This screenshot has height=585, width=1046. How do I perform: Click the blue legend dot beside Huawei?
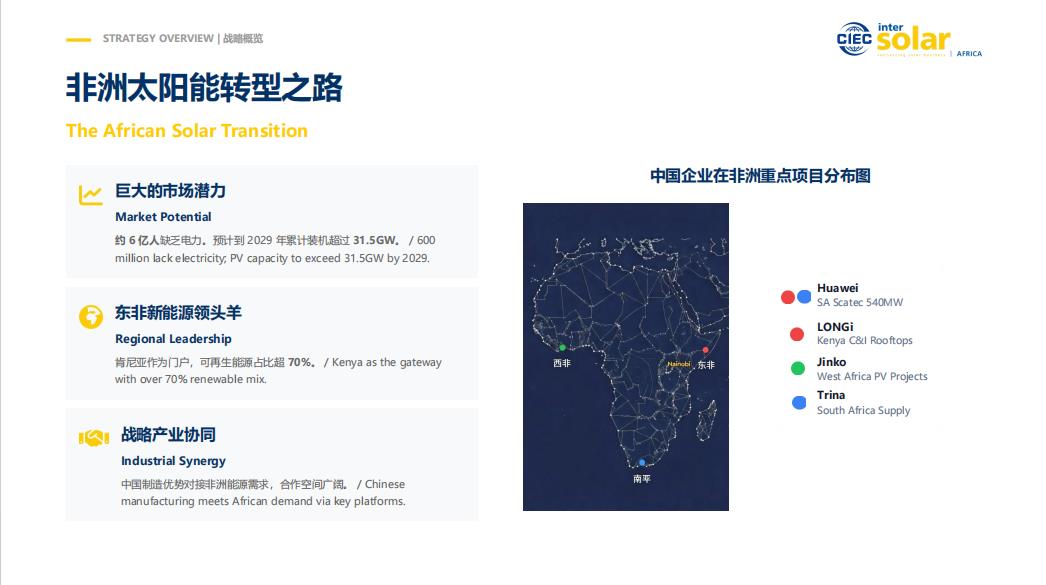pos(804,296)
